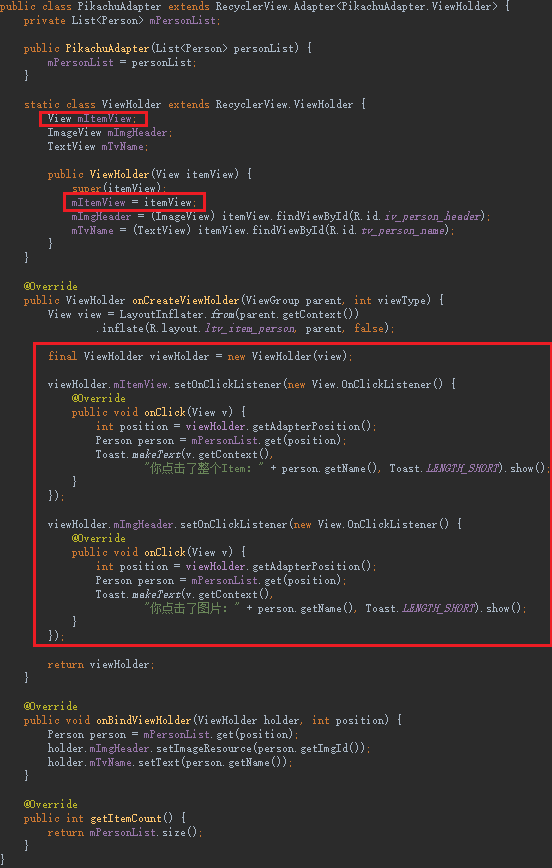Image resolution: width=552 pixels, height=868 pixels.
Task: Click the 'ImageView mImgHeader;' field declaration
Action: (x=110, y=132)
